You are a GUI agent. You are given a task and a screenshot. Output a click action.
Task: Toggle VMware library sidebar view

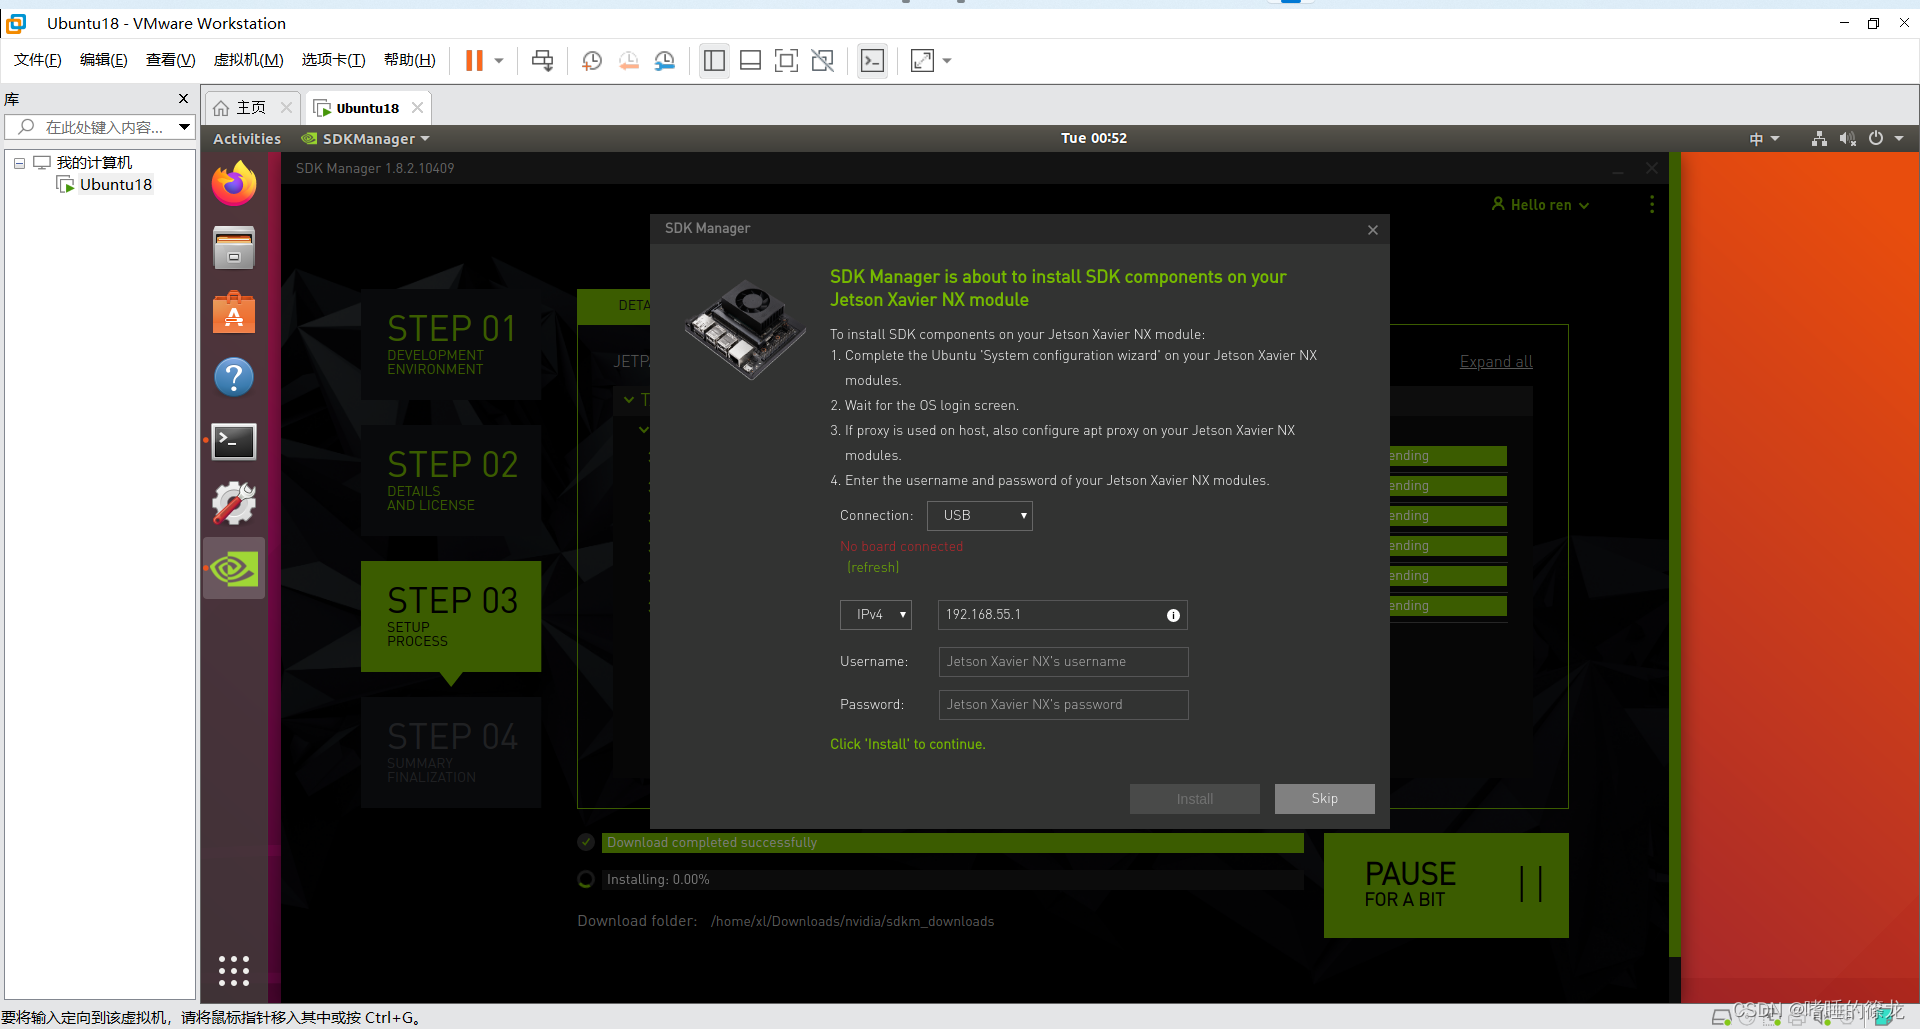tap(714, 61)
